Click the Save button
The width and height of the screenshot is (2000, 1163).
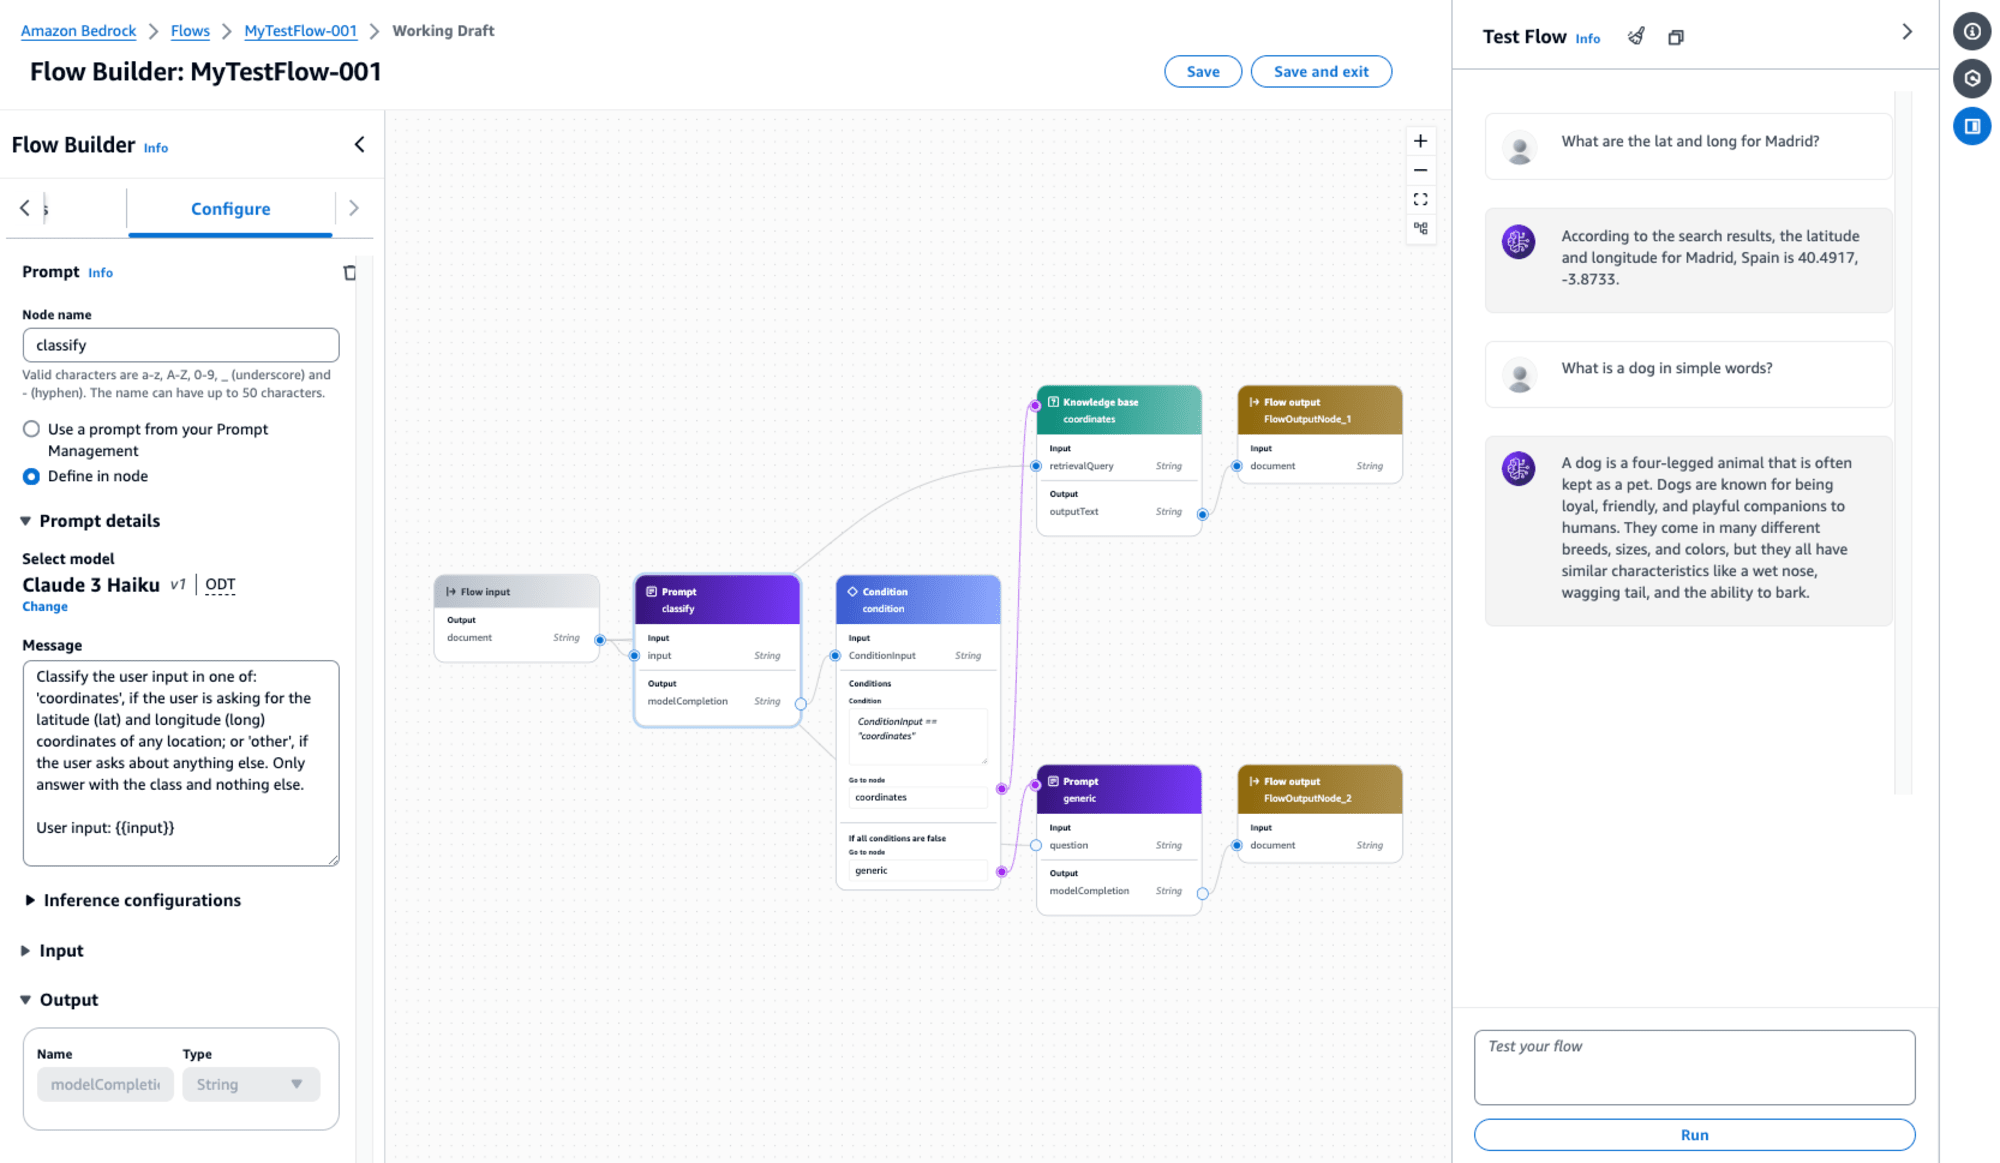pos(1203,72)
